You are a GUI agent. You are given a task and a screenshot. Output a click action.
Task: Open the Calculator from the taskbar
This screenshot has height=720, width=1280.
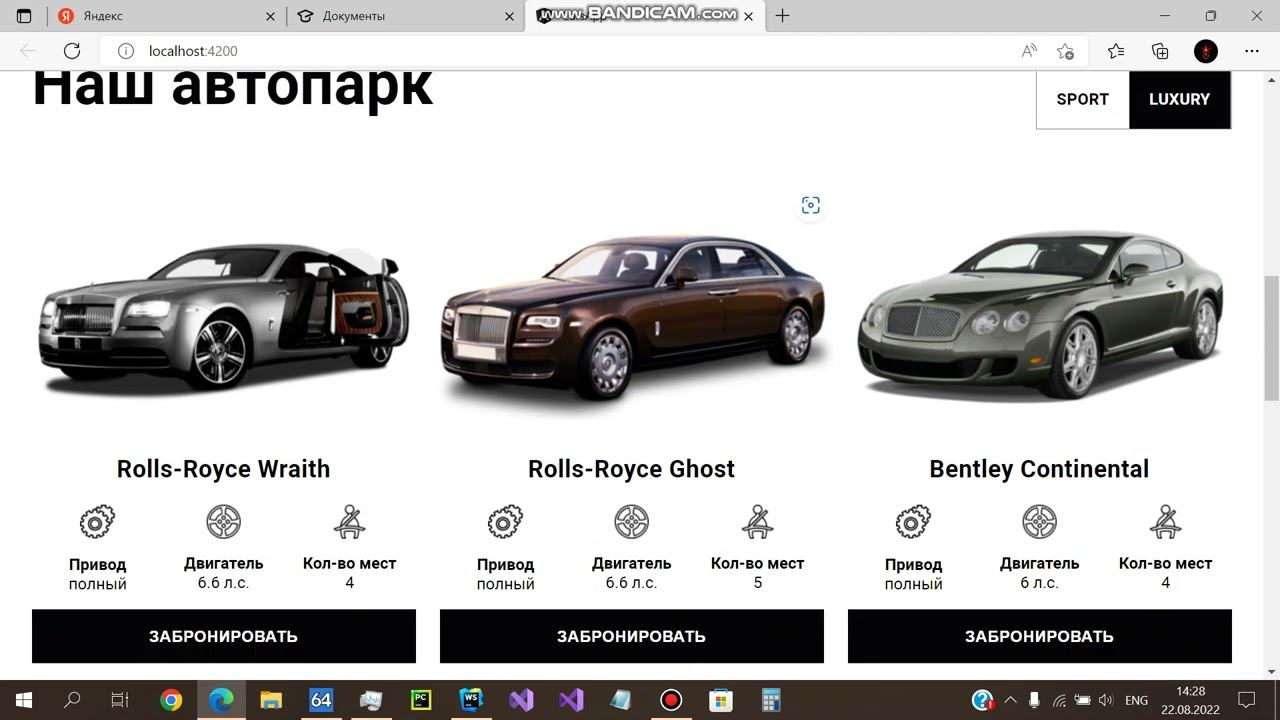770,700
